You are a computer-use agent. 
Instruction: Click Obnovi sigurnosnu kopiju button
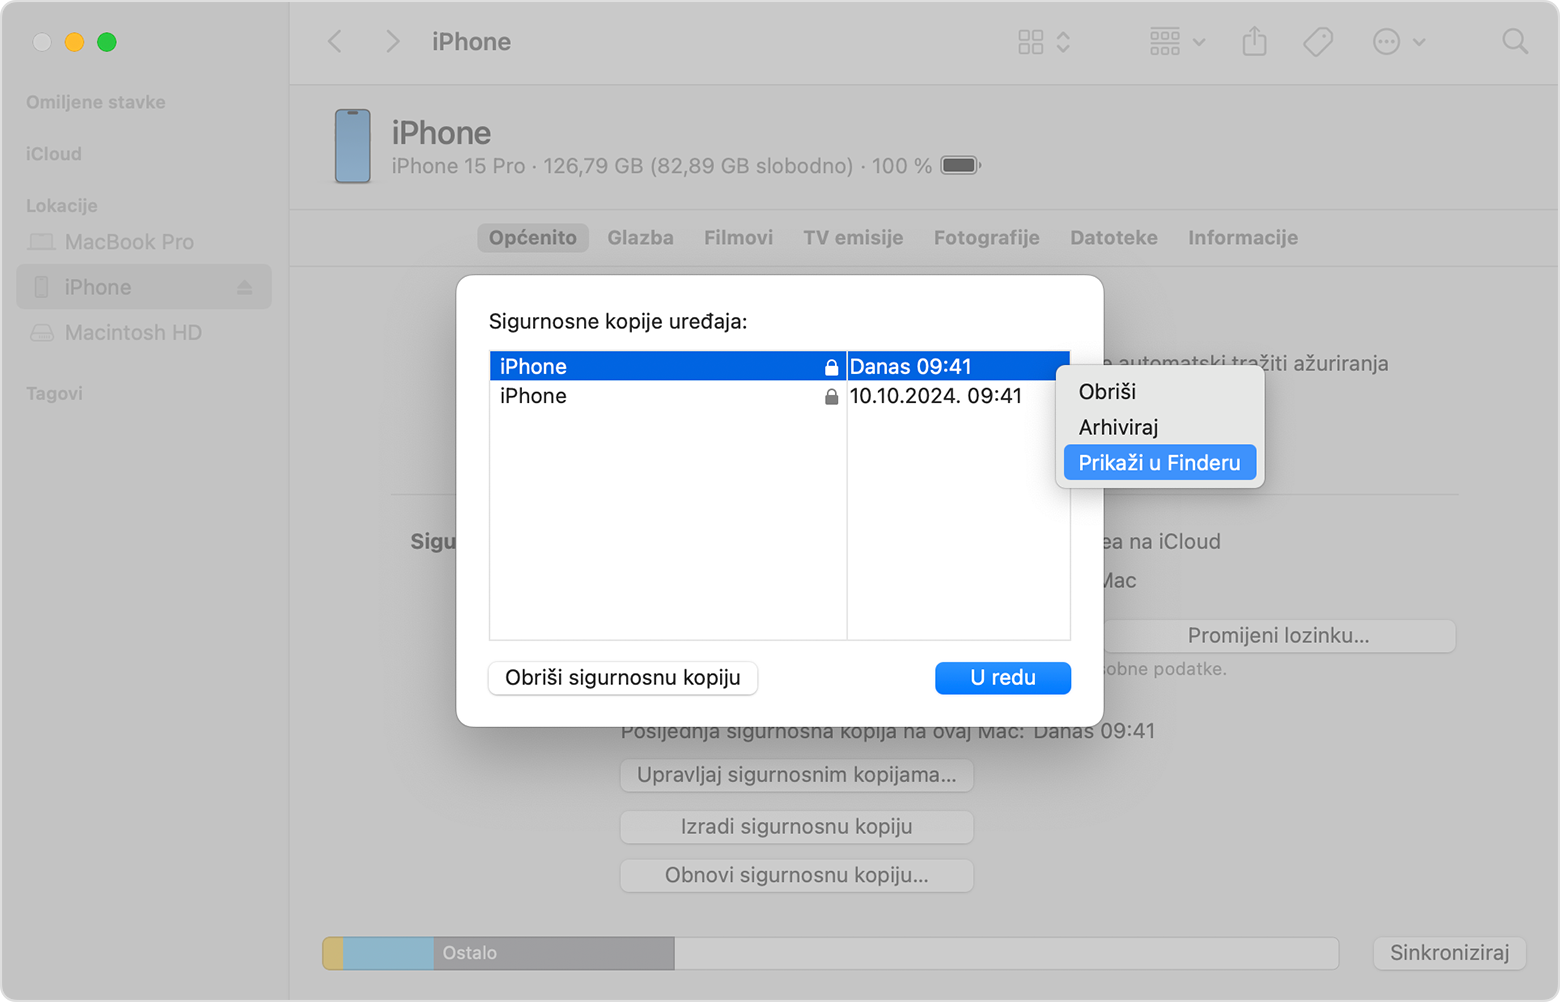coord(796,875)
